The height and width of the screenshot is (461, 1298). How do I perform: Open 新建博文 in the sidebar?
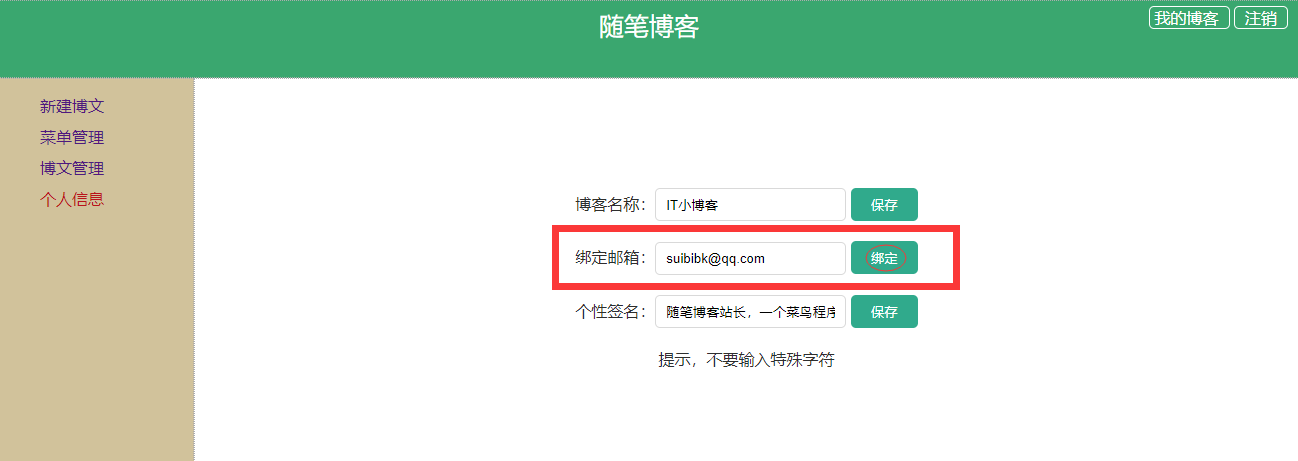72,106
